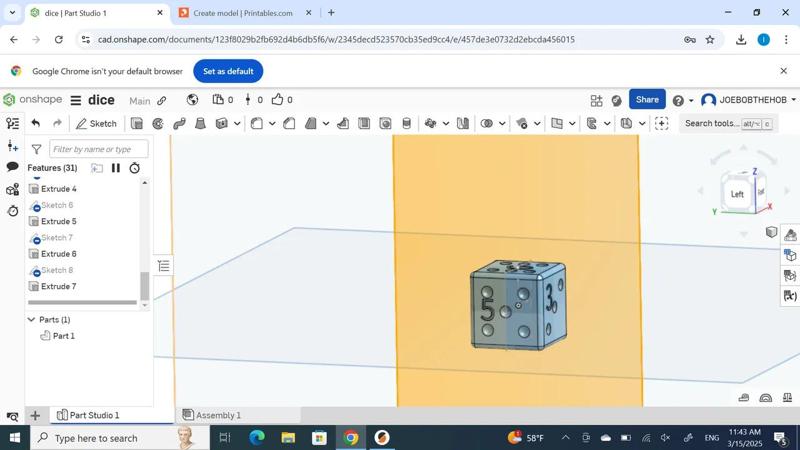Switch to the Part Studio 1 tab
The width and height of the screenshot is (800, 450).
pyautogui.click(x=112, y=415)
